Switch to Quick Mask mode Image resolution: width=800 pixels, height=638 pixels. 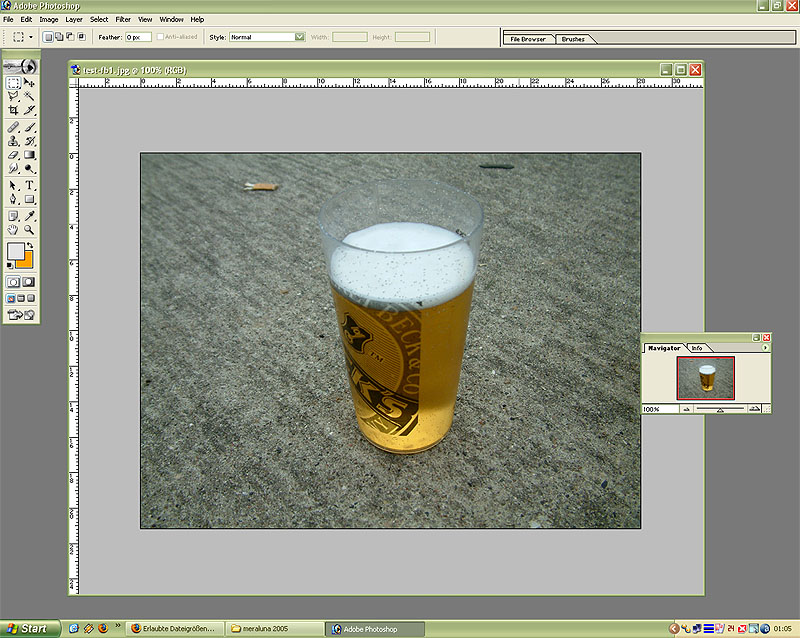[x=29, y=282]
